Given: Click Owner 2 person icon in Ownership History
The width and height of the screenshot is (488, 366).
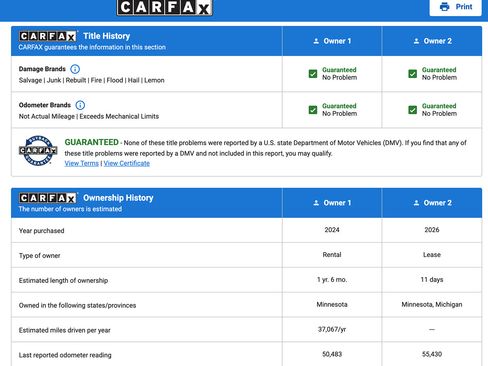Looking at the screenshot, I should click(x=416, y=203).
